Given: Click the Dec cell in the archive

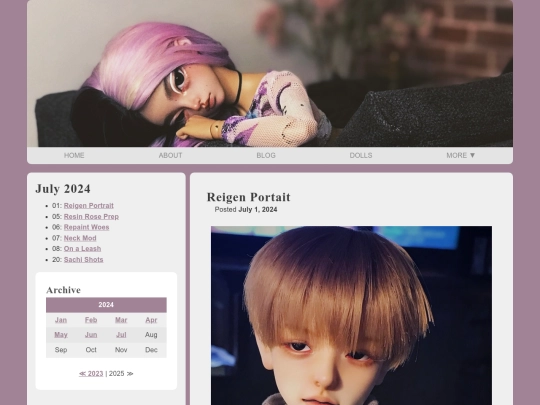Looking at the screenshot, I should click(151, 350).
